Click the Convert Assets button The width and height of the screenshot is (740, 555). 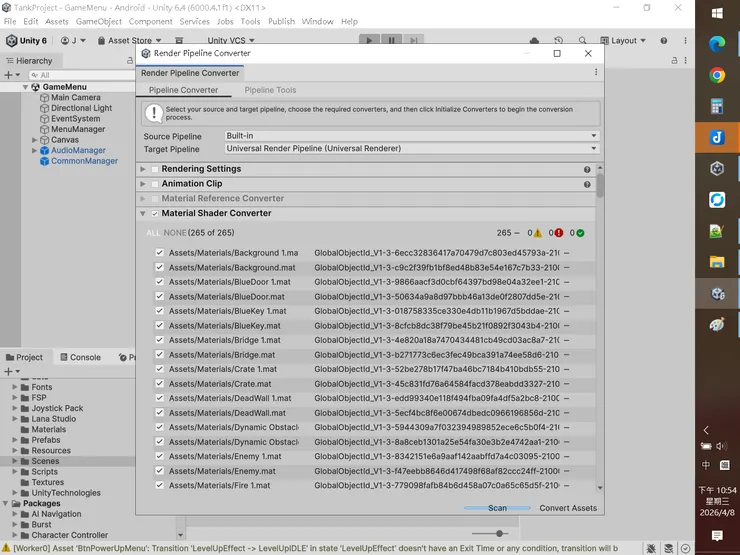[x=568, y=508]
